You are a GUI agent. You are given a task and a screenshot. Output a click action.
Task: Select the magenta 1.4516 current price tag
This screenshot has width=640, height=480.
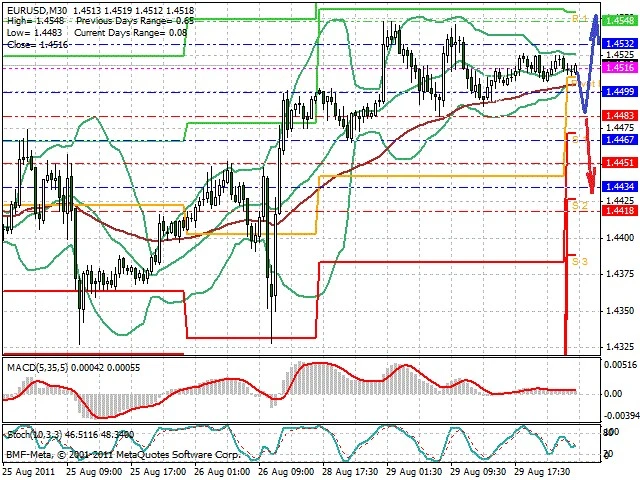[x=621, y=67]
